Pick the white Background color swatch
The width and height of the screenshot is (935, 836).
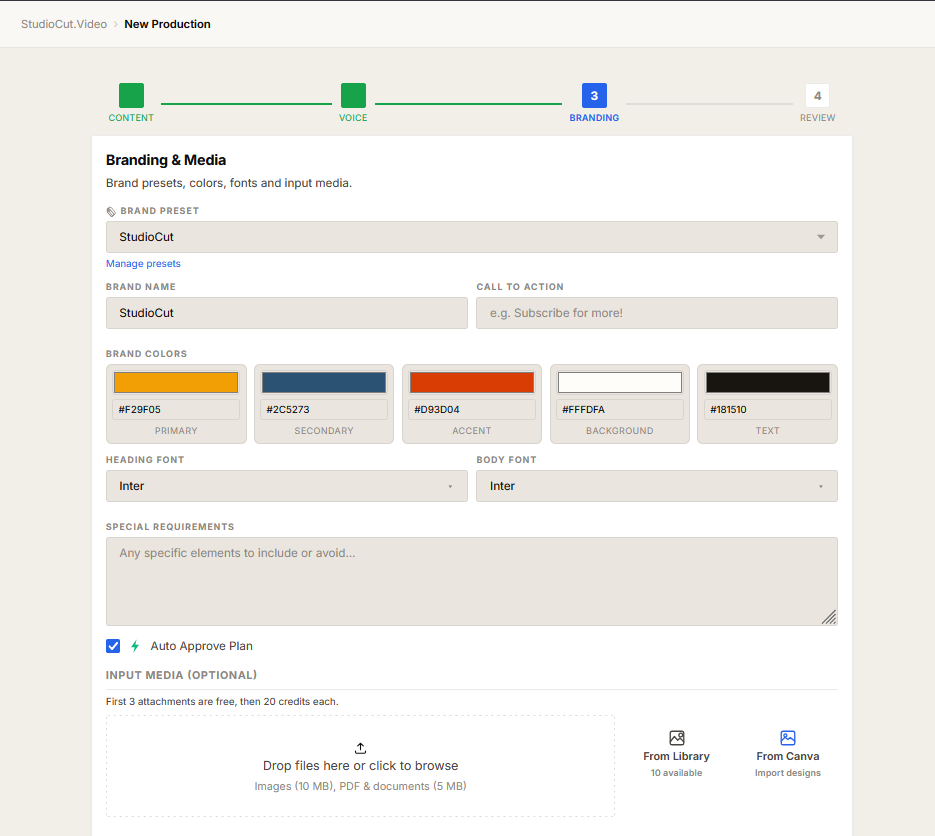[620, 382]
